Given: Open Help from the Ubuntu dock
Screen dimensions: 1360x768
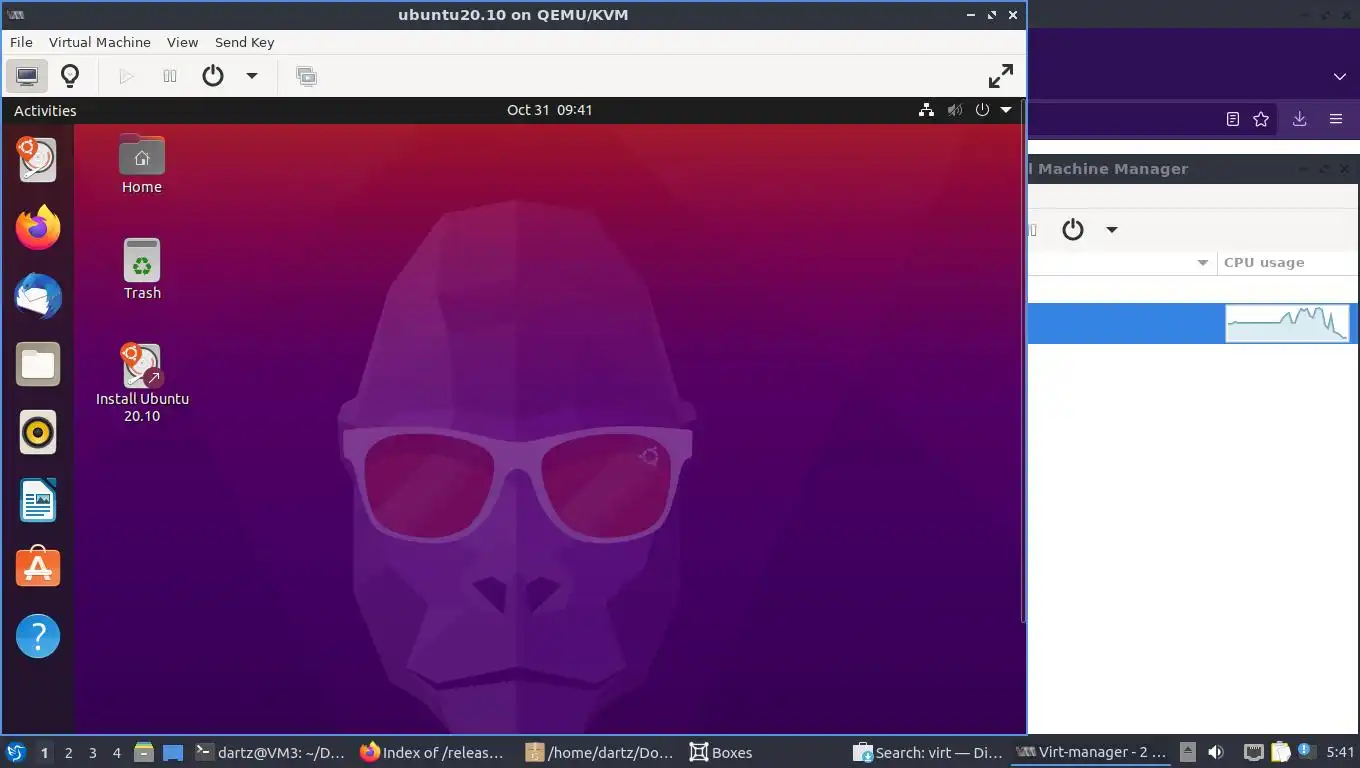Looking at the screenshot, I should pyautogui.click(x=38, y=636).
